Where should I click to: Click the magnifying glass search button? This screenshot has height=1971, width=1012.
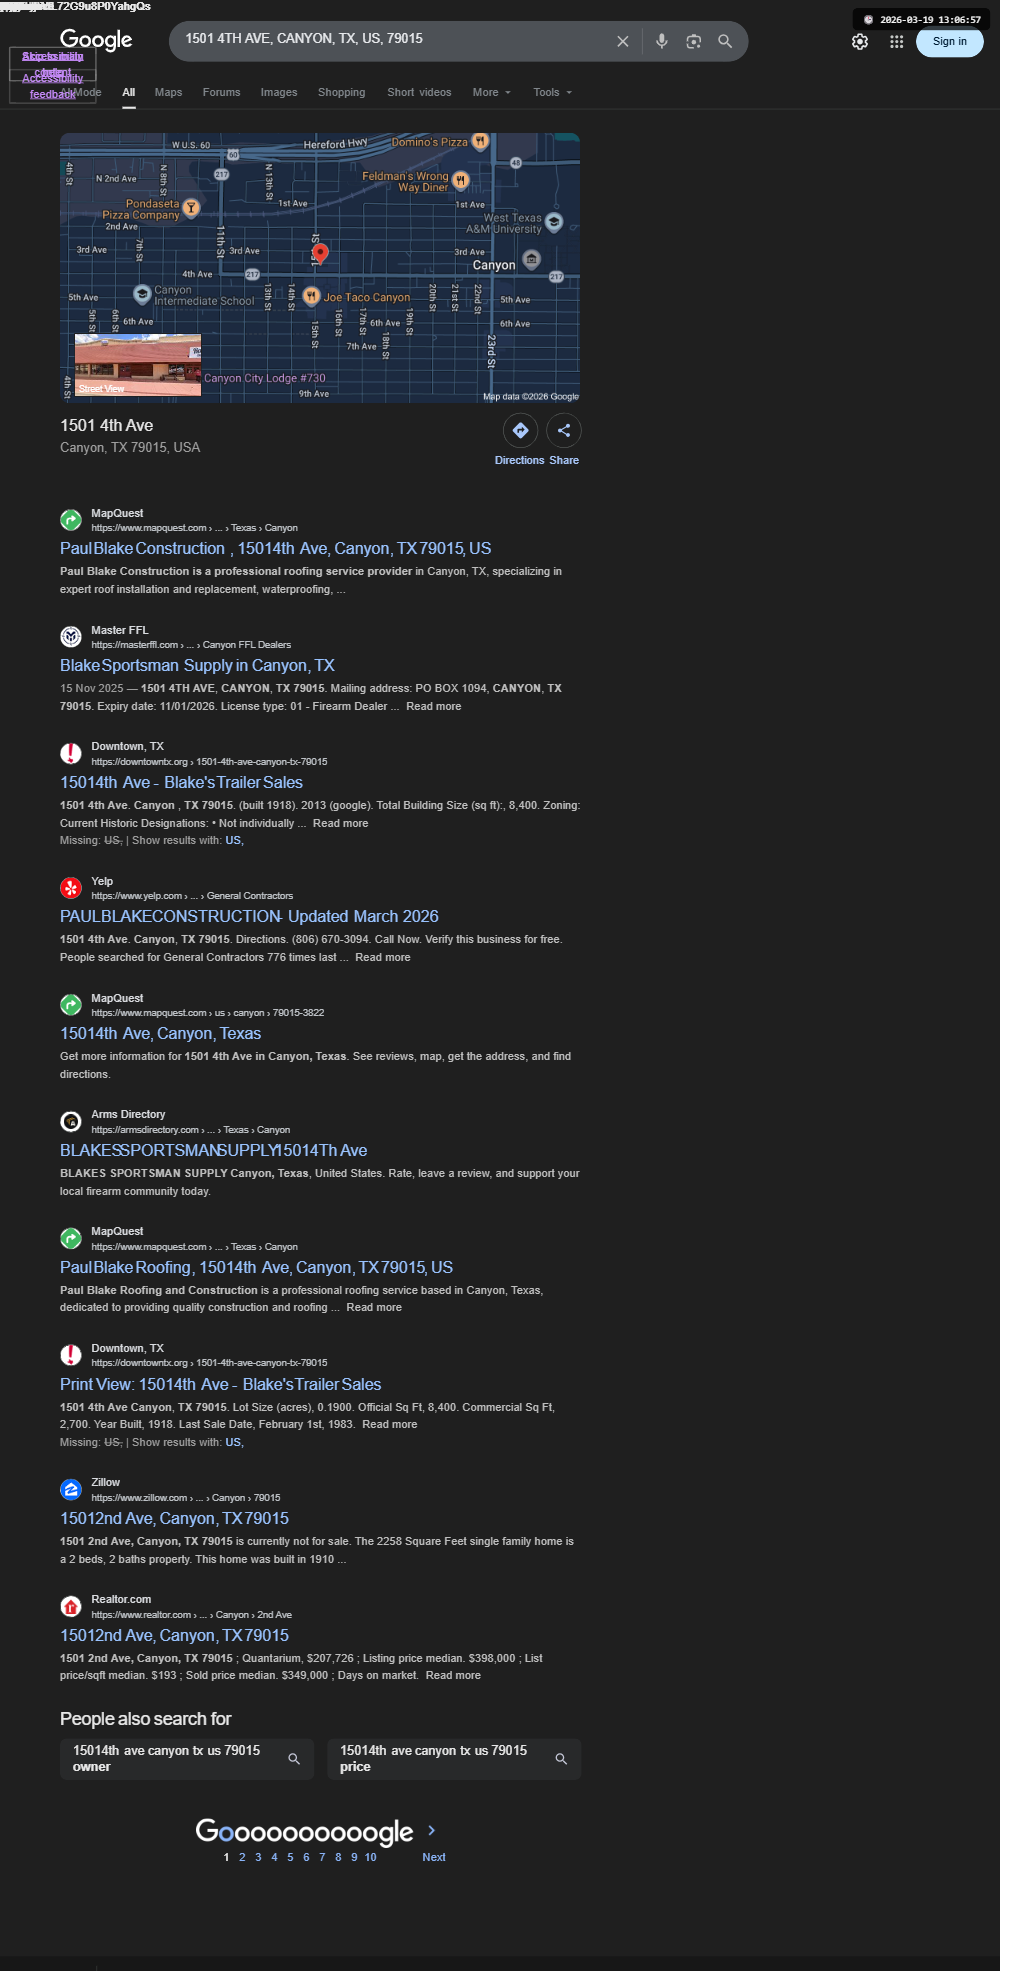(x=725, y=41)
